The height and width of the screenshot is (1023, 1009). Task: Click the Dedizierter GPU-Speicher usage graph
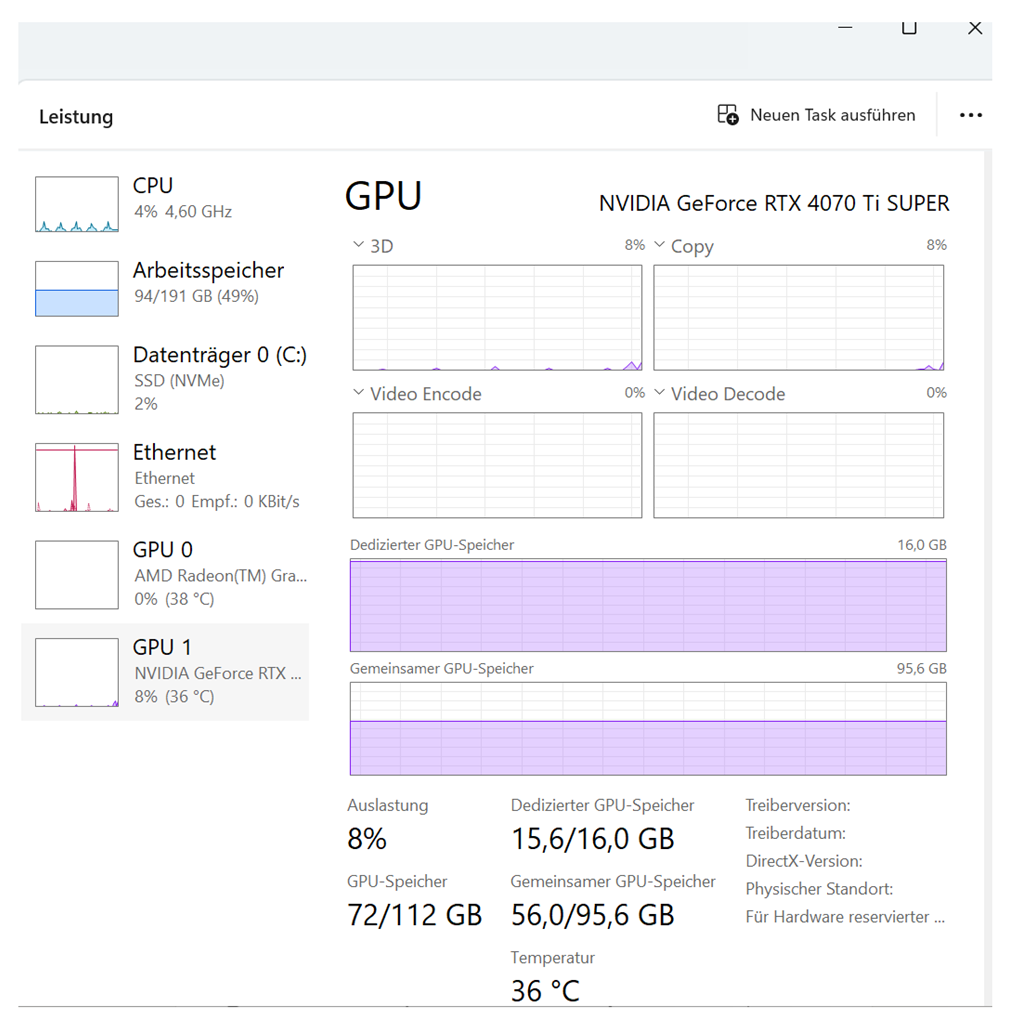[x=648, y=605]
